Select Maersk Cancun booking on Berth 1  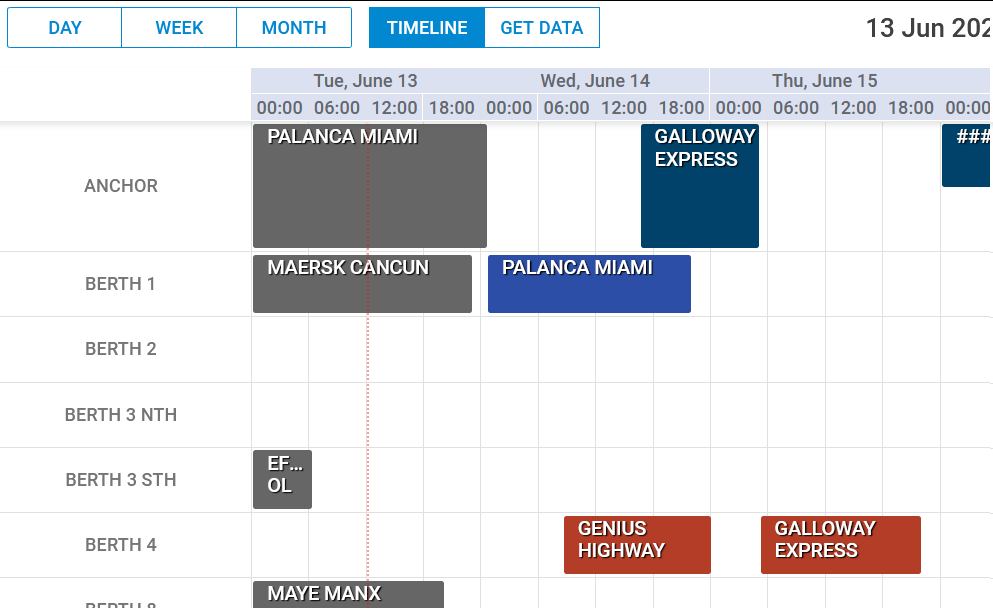pos(362,284)
